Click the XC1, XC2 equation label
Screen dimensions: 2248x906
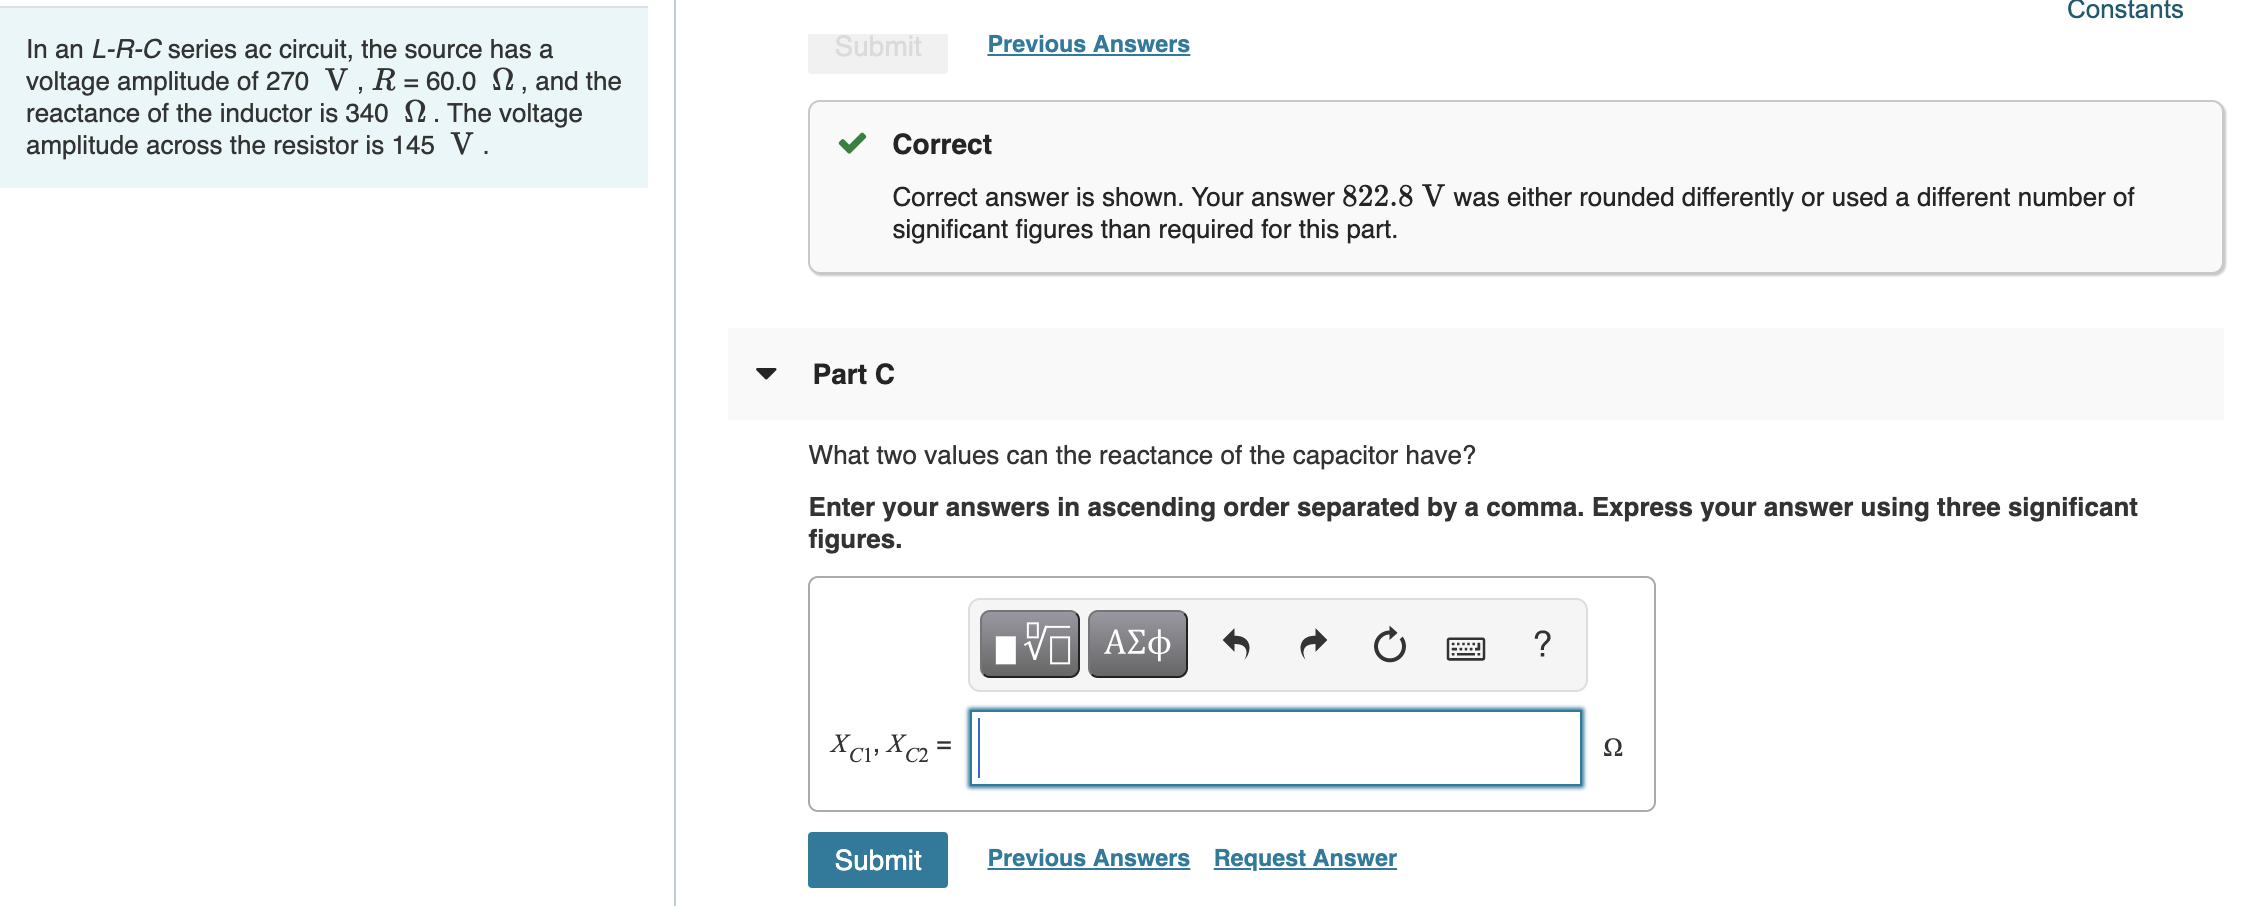click(x=889, y=745)
